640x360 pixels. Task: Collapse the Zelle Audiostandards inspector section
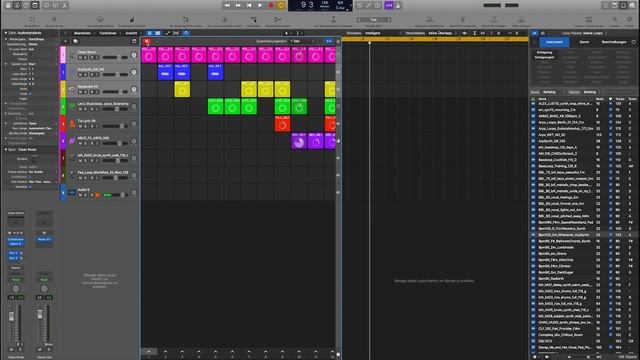coord(6,33)
